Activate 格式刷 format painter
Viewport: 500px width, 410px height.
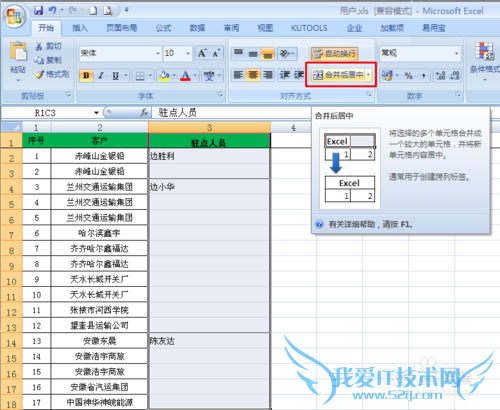(52, 74)
